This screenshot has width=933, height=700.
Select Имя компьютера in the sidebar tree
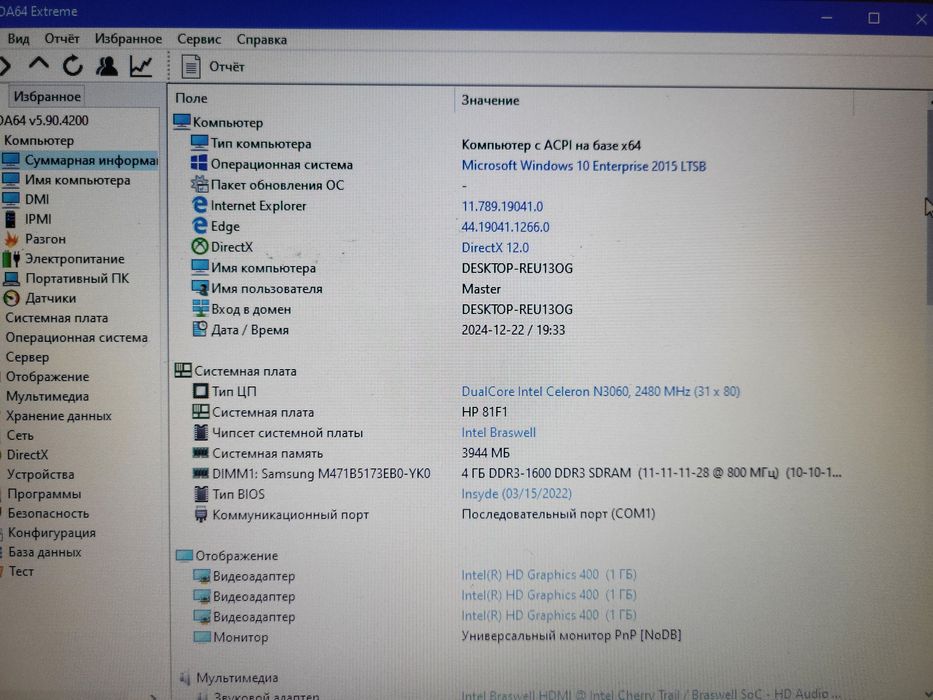click(67, 180)
